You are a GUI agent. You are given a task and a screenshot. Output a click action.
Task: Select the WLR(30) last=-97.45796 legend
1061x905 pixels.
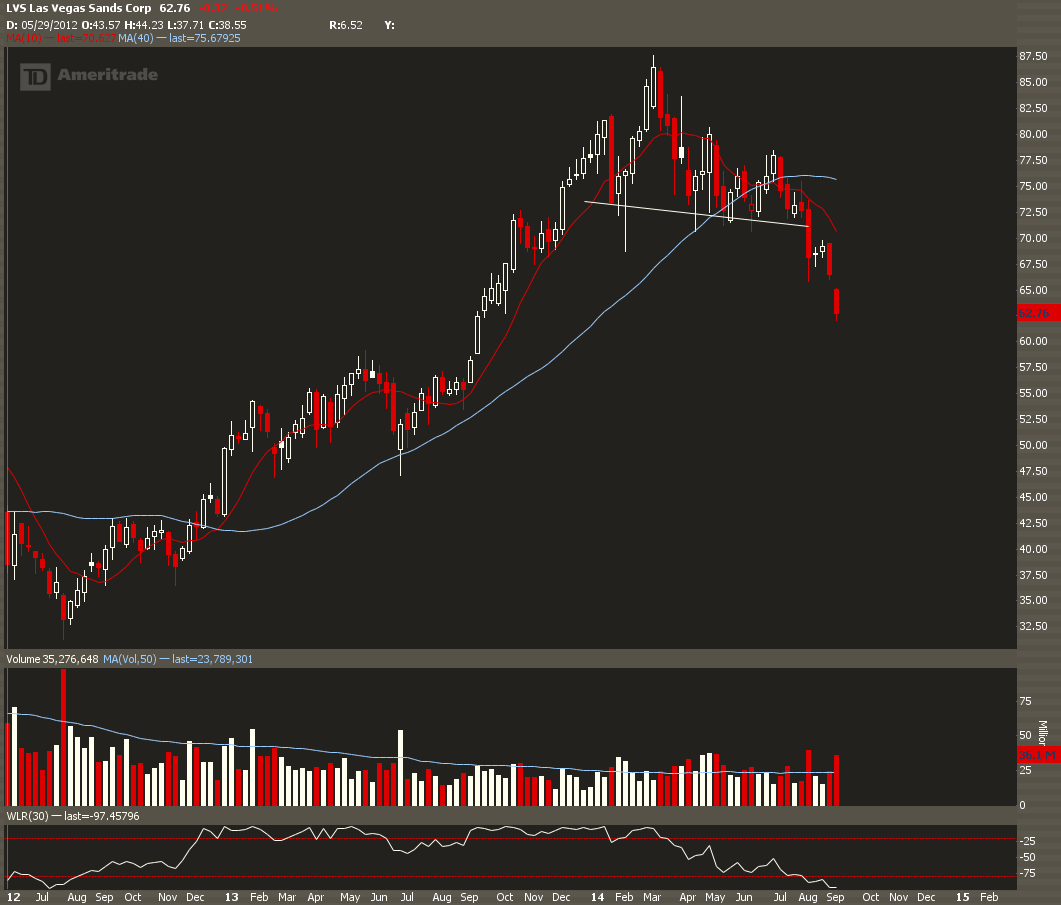pyautogui.click(x=73, y=816)
